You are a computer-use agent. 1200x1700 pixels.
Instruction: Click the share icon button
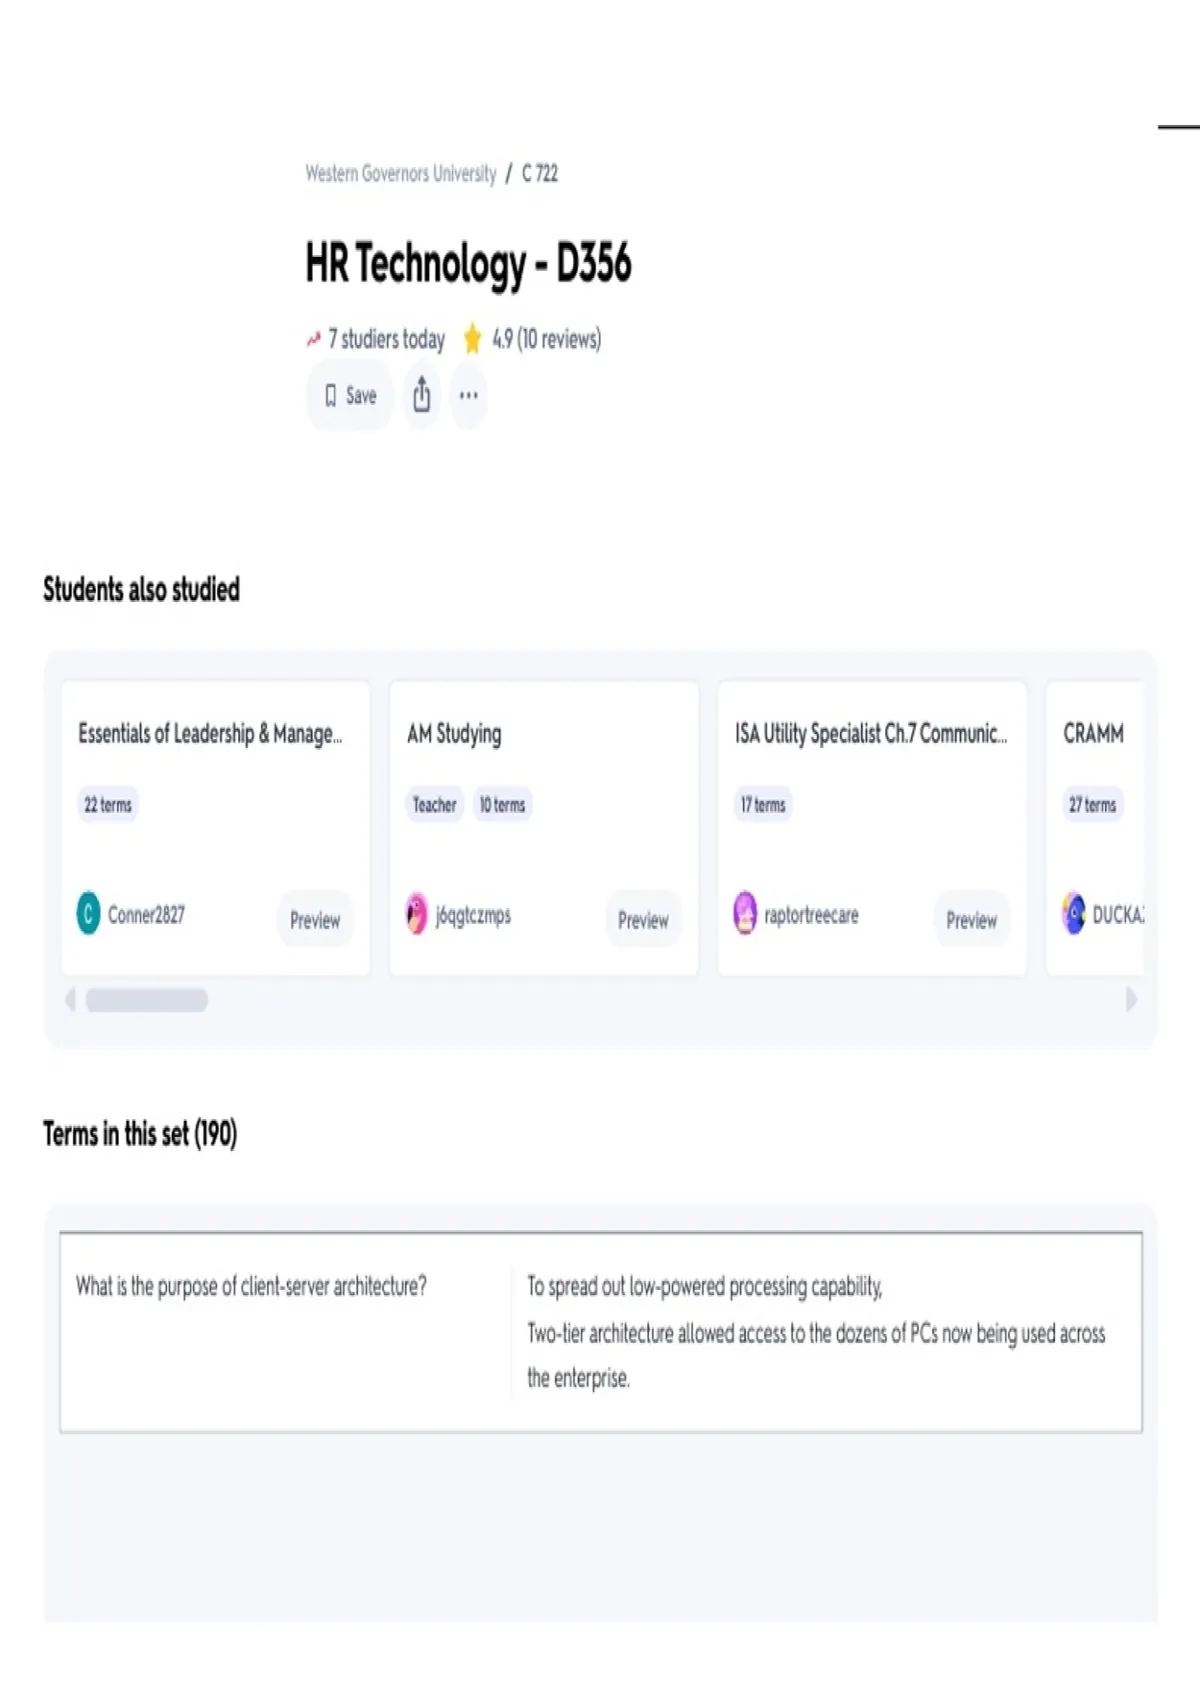[422, 395]
